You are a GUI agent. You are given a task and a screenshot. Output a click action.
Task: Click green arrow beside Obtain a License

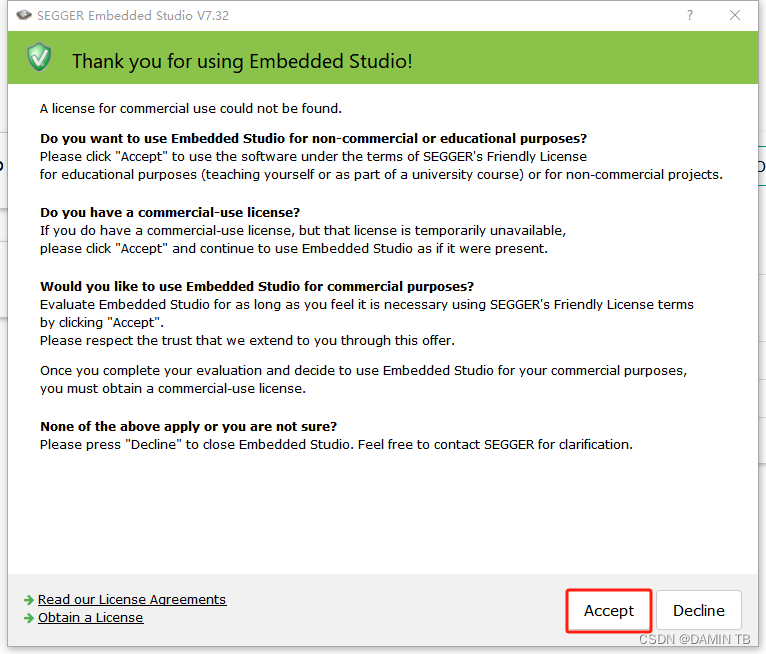point(29,618)
